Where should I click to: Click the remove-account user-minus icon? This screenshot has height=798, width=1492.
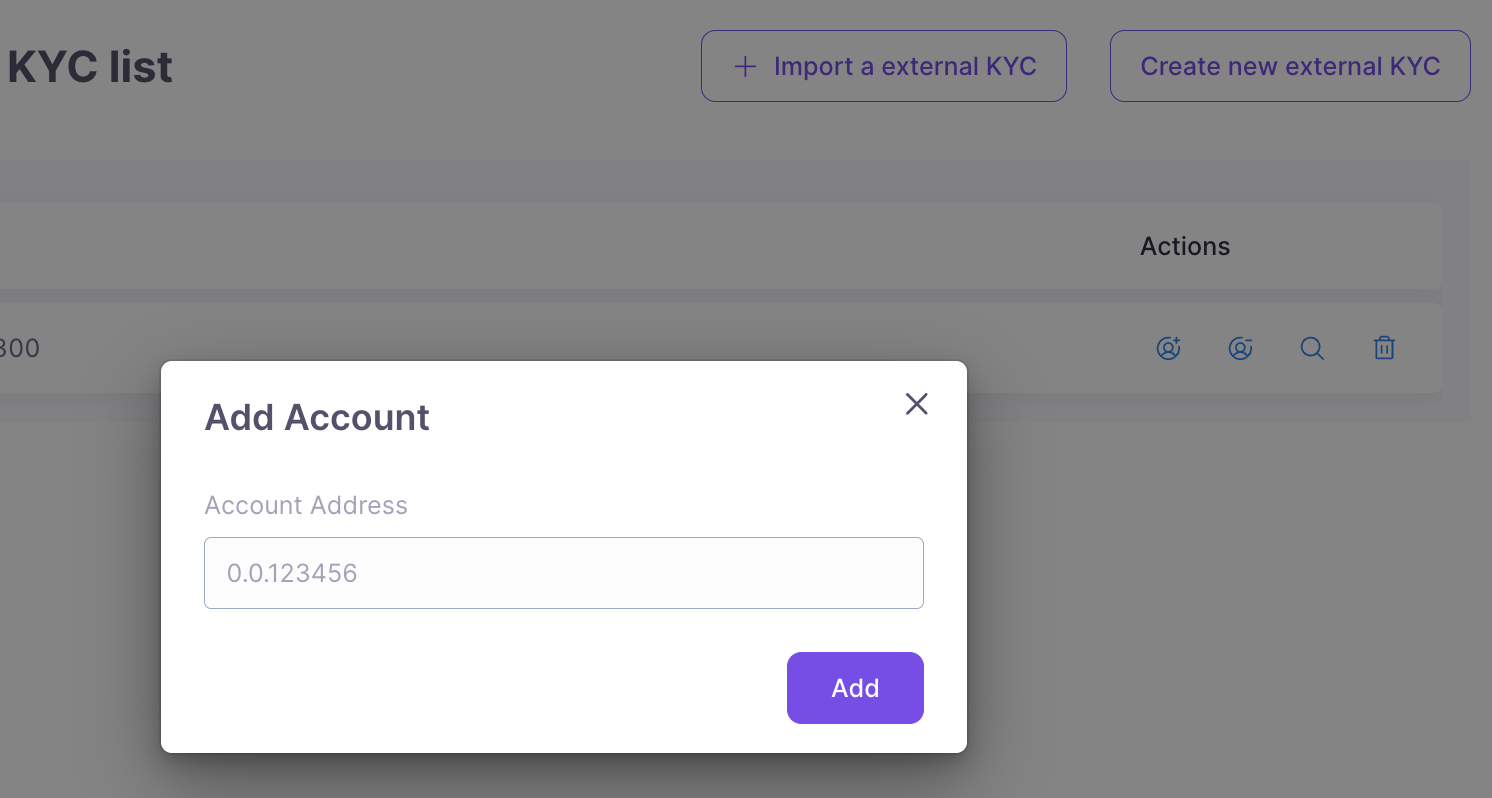[x=1240, y=348]
